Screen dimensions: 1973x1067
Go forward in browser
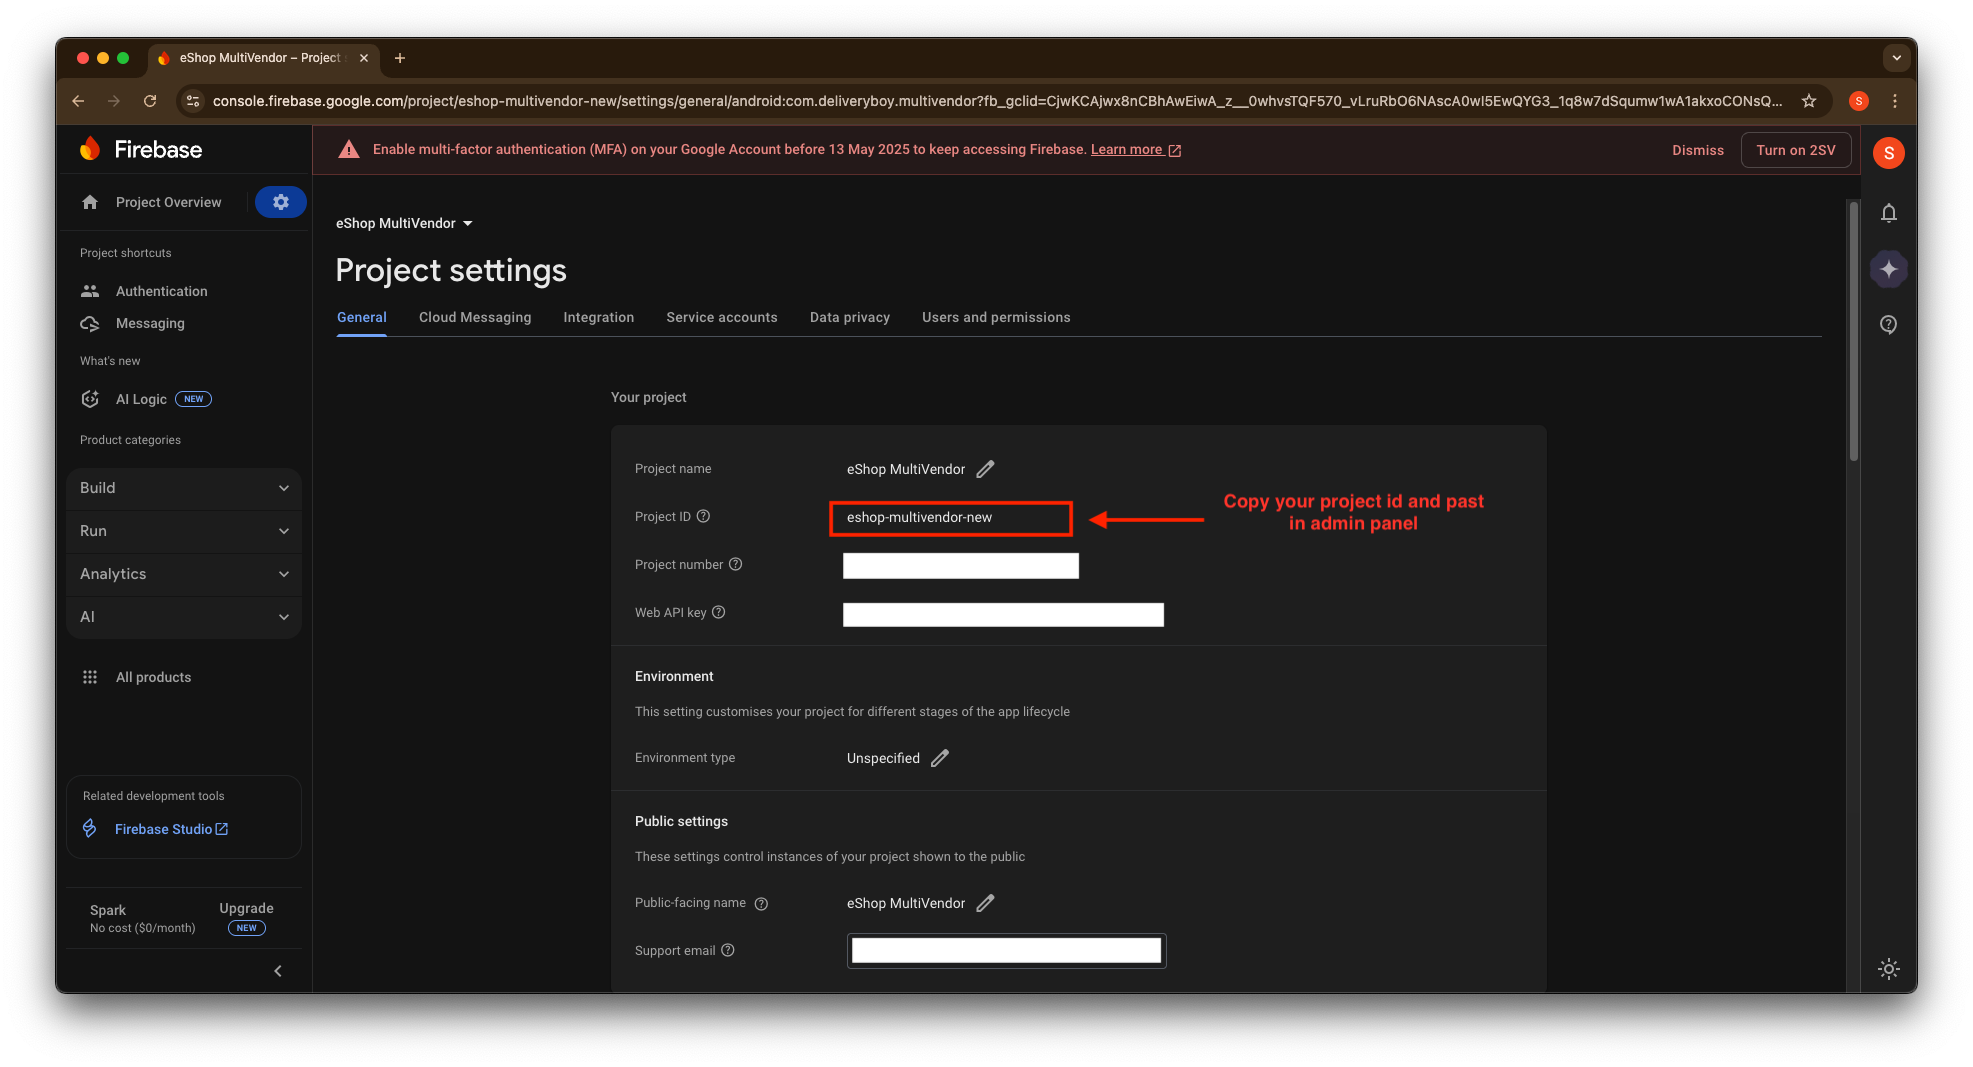[x=114, y=101]
